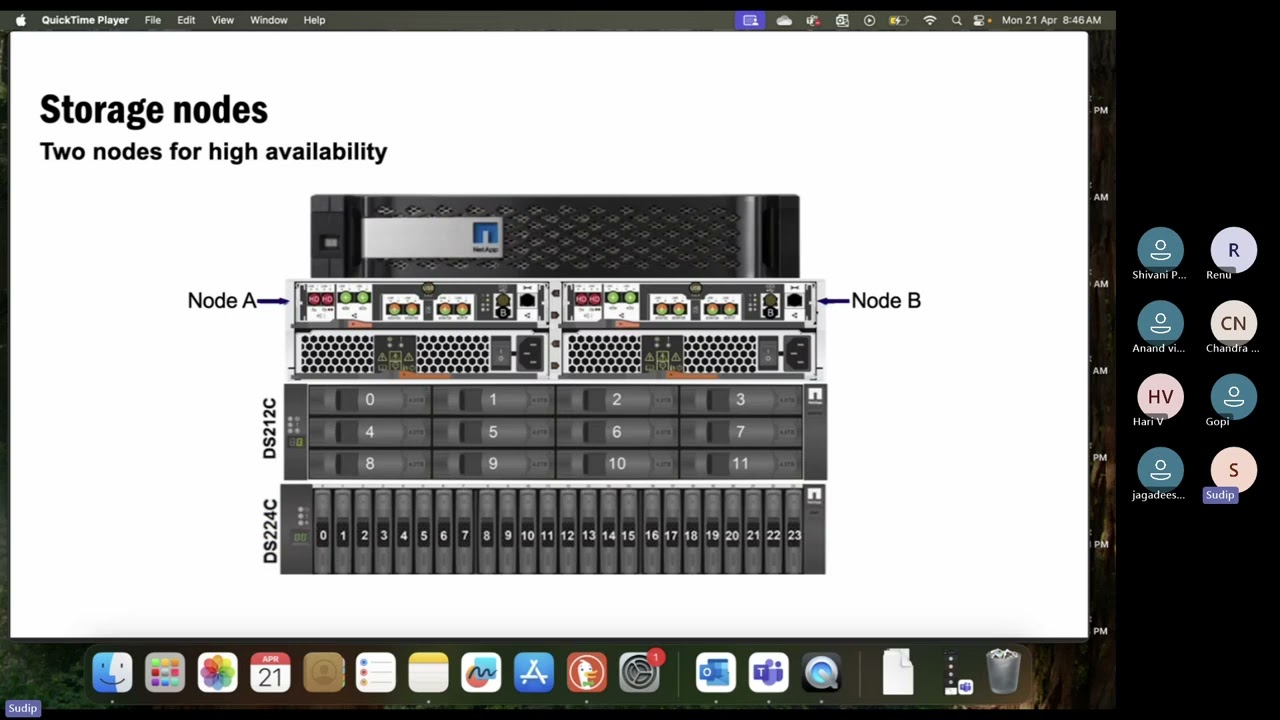This screenshot has width=1280, height=720.
Task: Open Photos from the Dock
Action: [x=217, y=672]
